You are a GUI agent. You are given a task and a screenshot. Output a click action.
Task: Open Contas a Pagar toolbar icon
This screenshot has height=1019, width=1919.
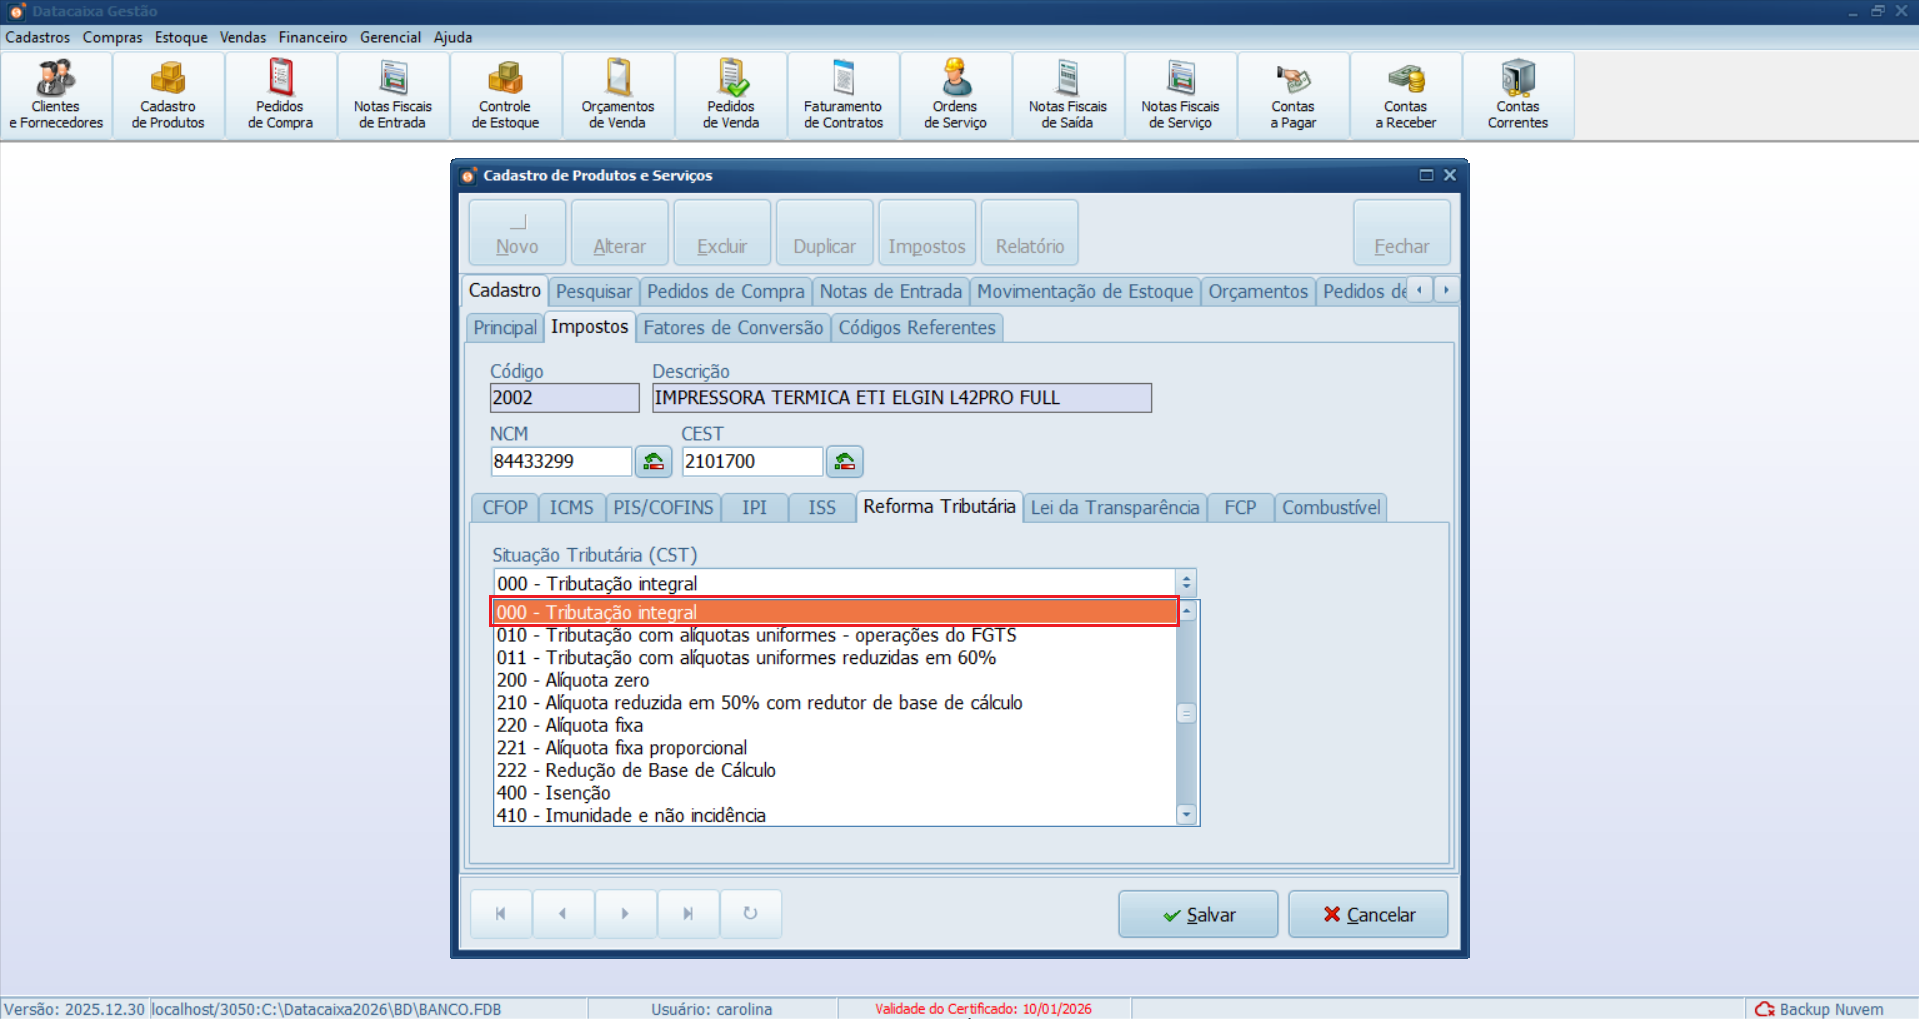[x=1292, y=96]
